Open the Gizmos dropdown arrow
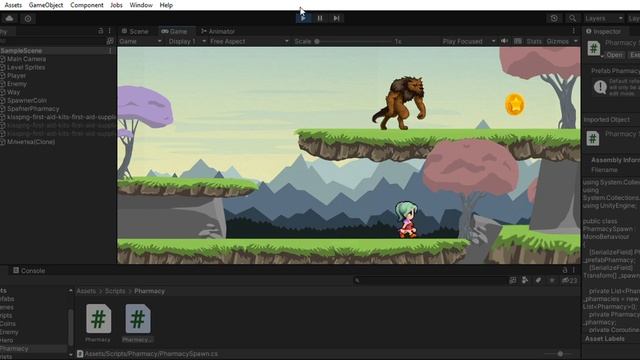Image resolution: width=640 pixels, height=360 pixels. pyautogui.click(x=576, y=41)
